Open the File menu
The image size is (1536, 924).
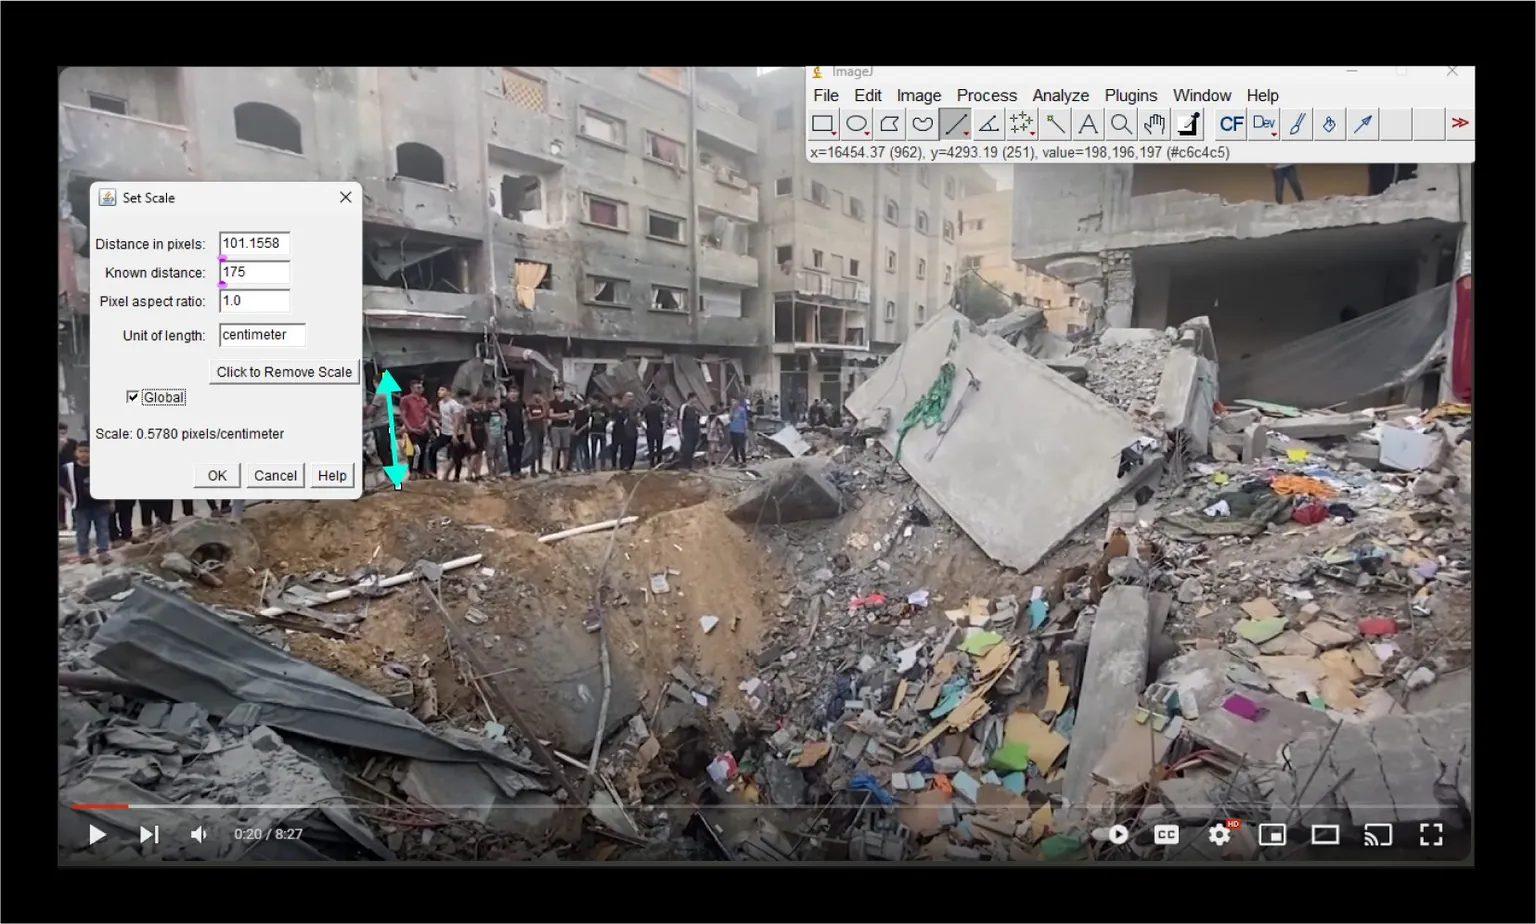[826, 95]
